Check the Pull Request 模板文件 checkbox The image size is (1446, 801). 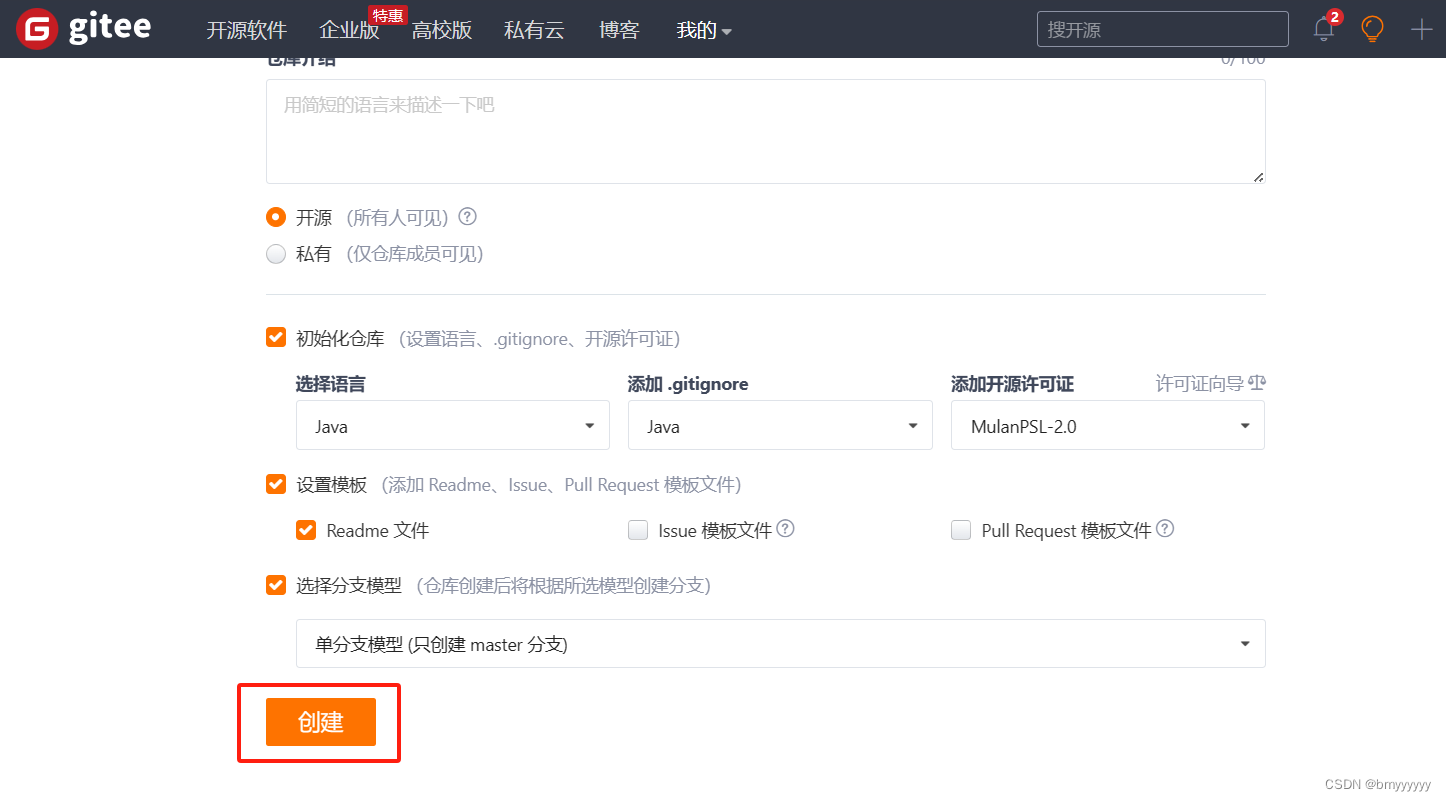pos(961,530)
